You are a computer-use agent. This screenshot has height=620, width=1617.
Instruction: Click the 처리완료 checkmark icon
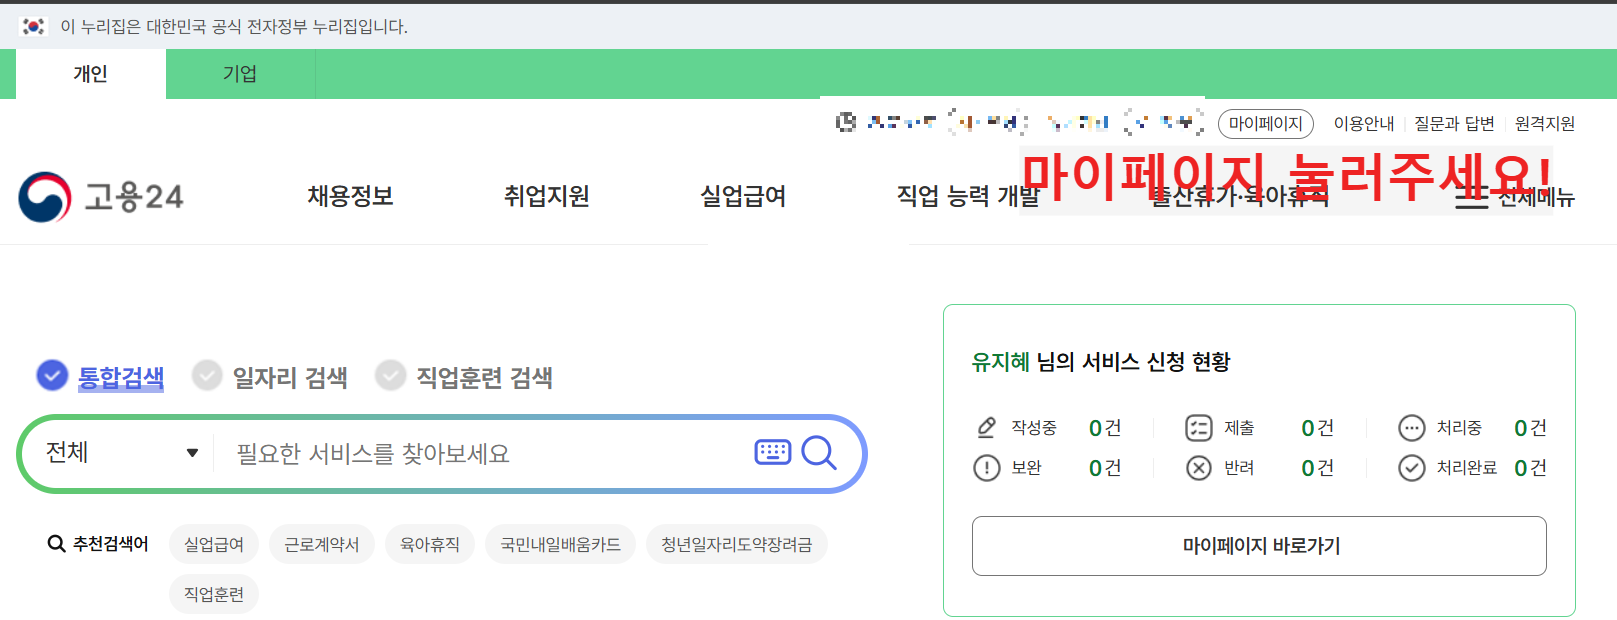(1411, 468)
